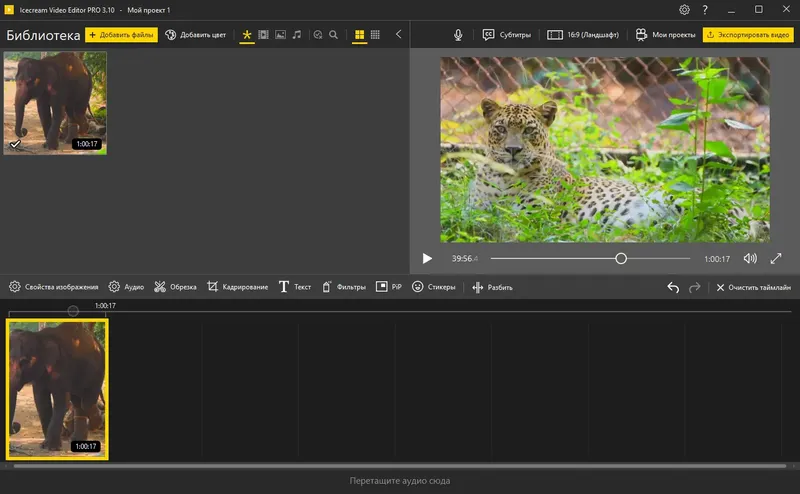Screen dimensions: 800x494
Task: Click the Добавить файлы button
Action: coord(121,34)
